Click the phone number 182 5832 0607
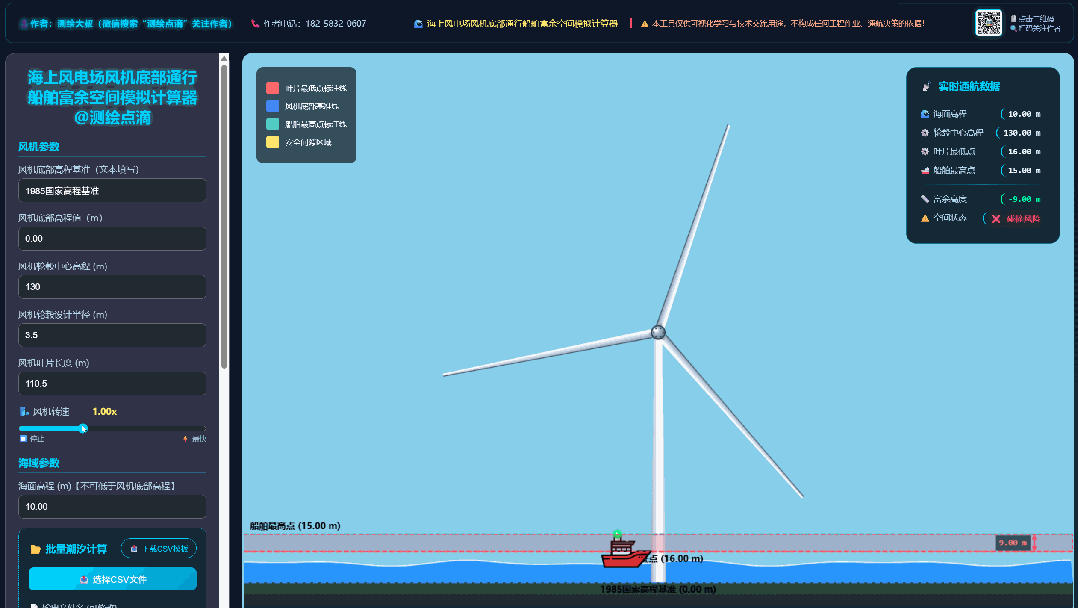Screen dimensions: 1078x608 [x=336, y=23]
